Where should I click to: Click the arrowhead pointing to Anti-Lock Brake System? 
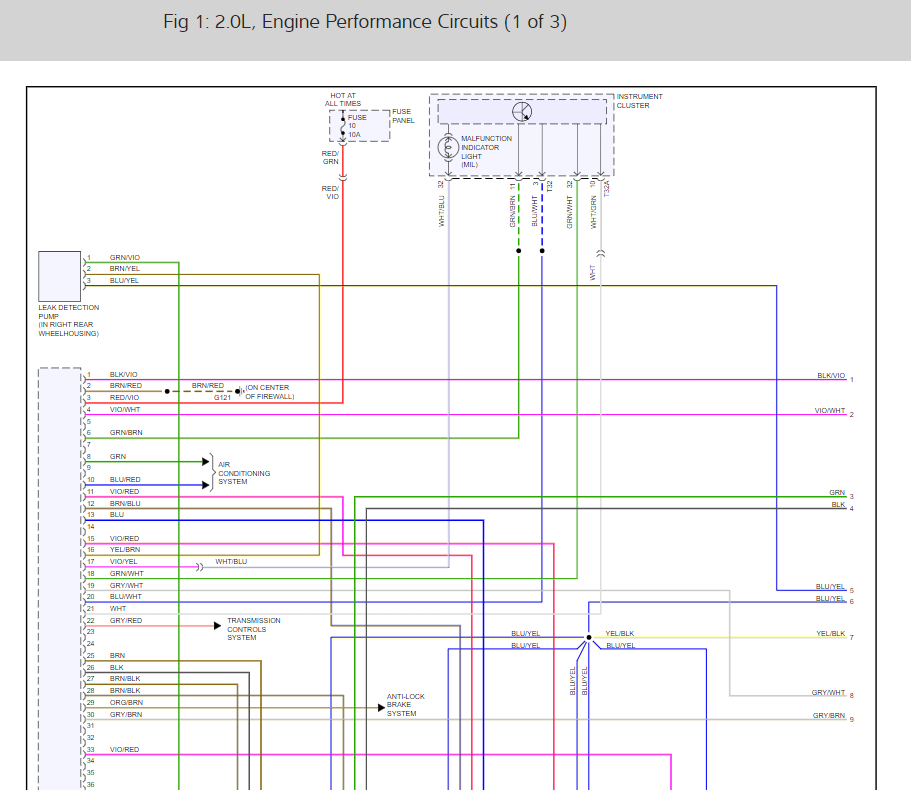tap(381, 707)
